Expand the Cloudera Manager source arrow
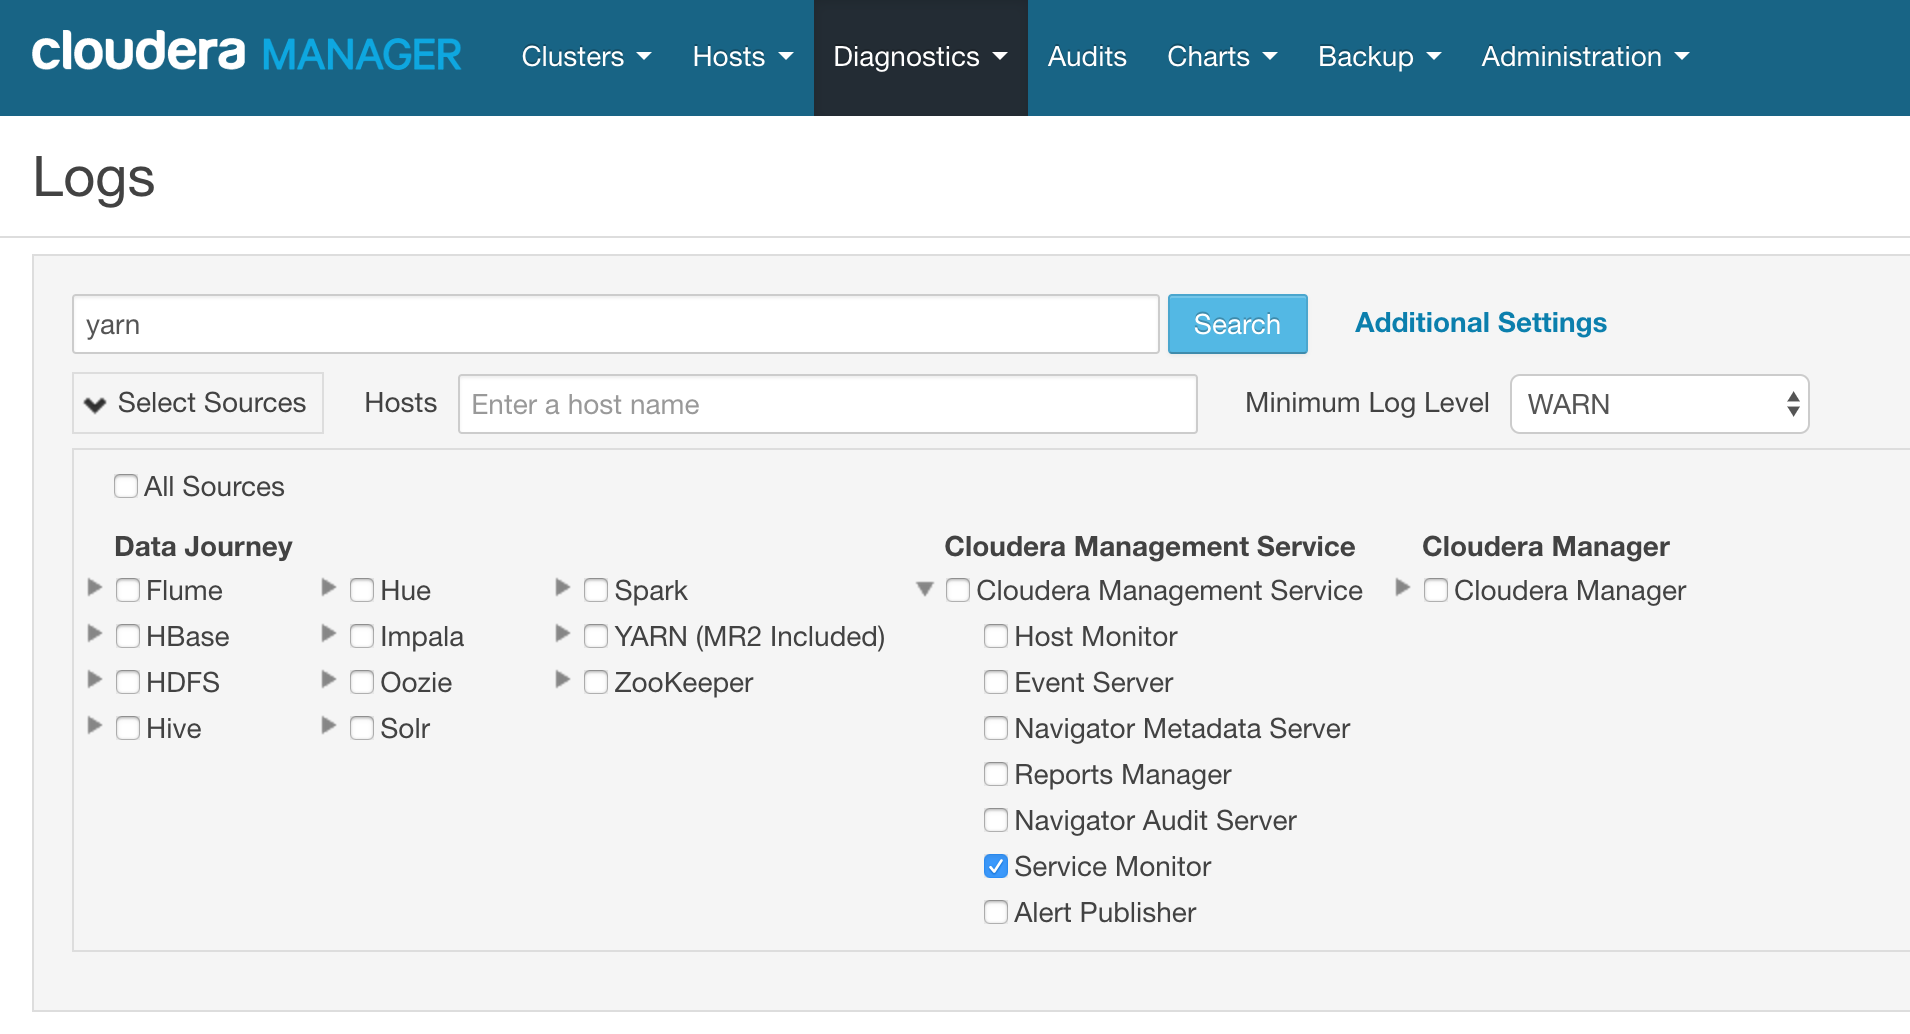This screenshot has width=1910, height=1034. tap(1403, 588)
